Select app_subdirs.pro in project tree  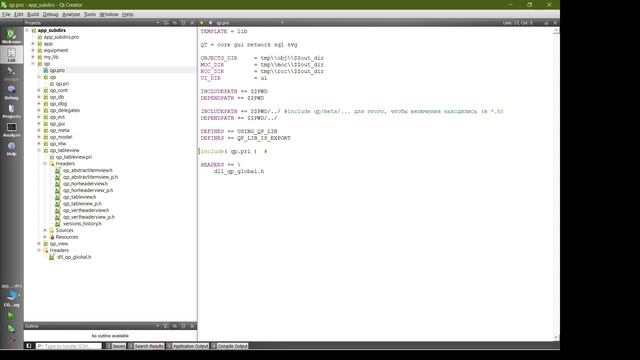(61, 37)
